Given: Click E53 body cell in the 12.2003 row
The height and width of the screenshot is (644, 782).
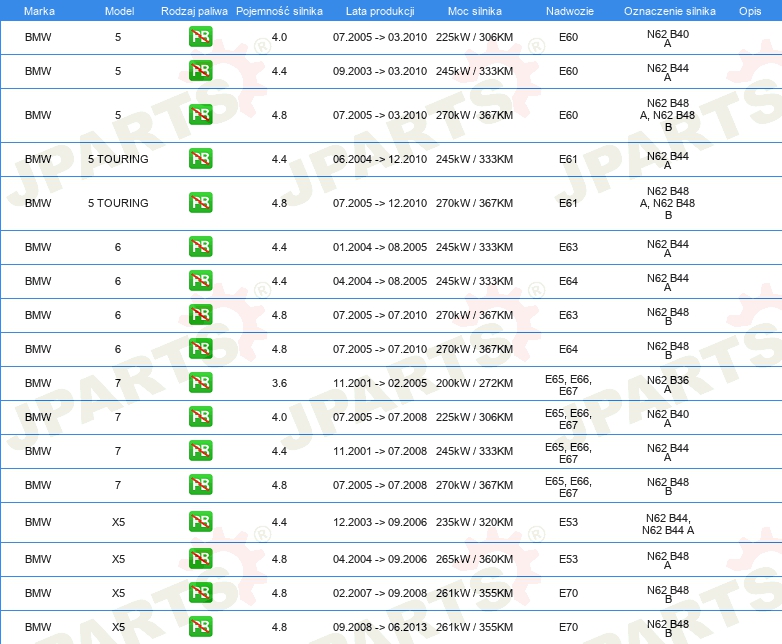Looking at the screenshot, I should coord(568,522).
